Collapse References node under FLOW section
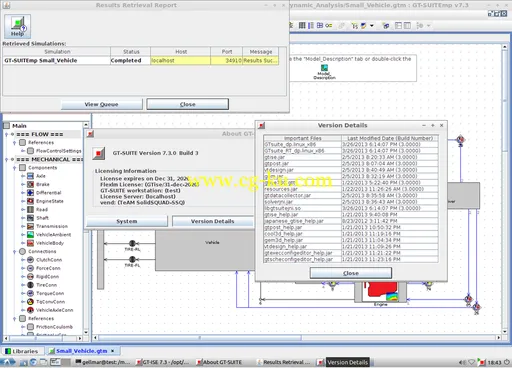The width and height of the screenshot is (512, 368). coord(14,143)
